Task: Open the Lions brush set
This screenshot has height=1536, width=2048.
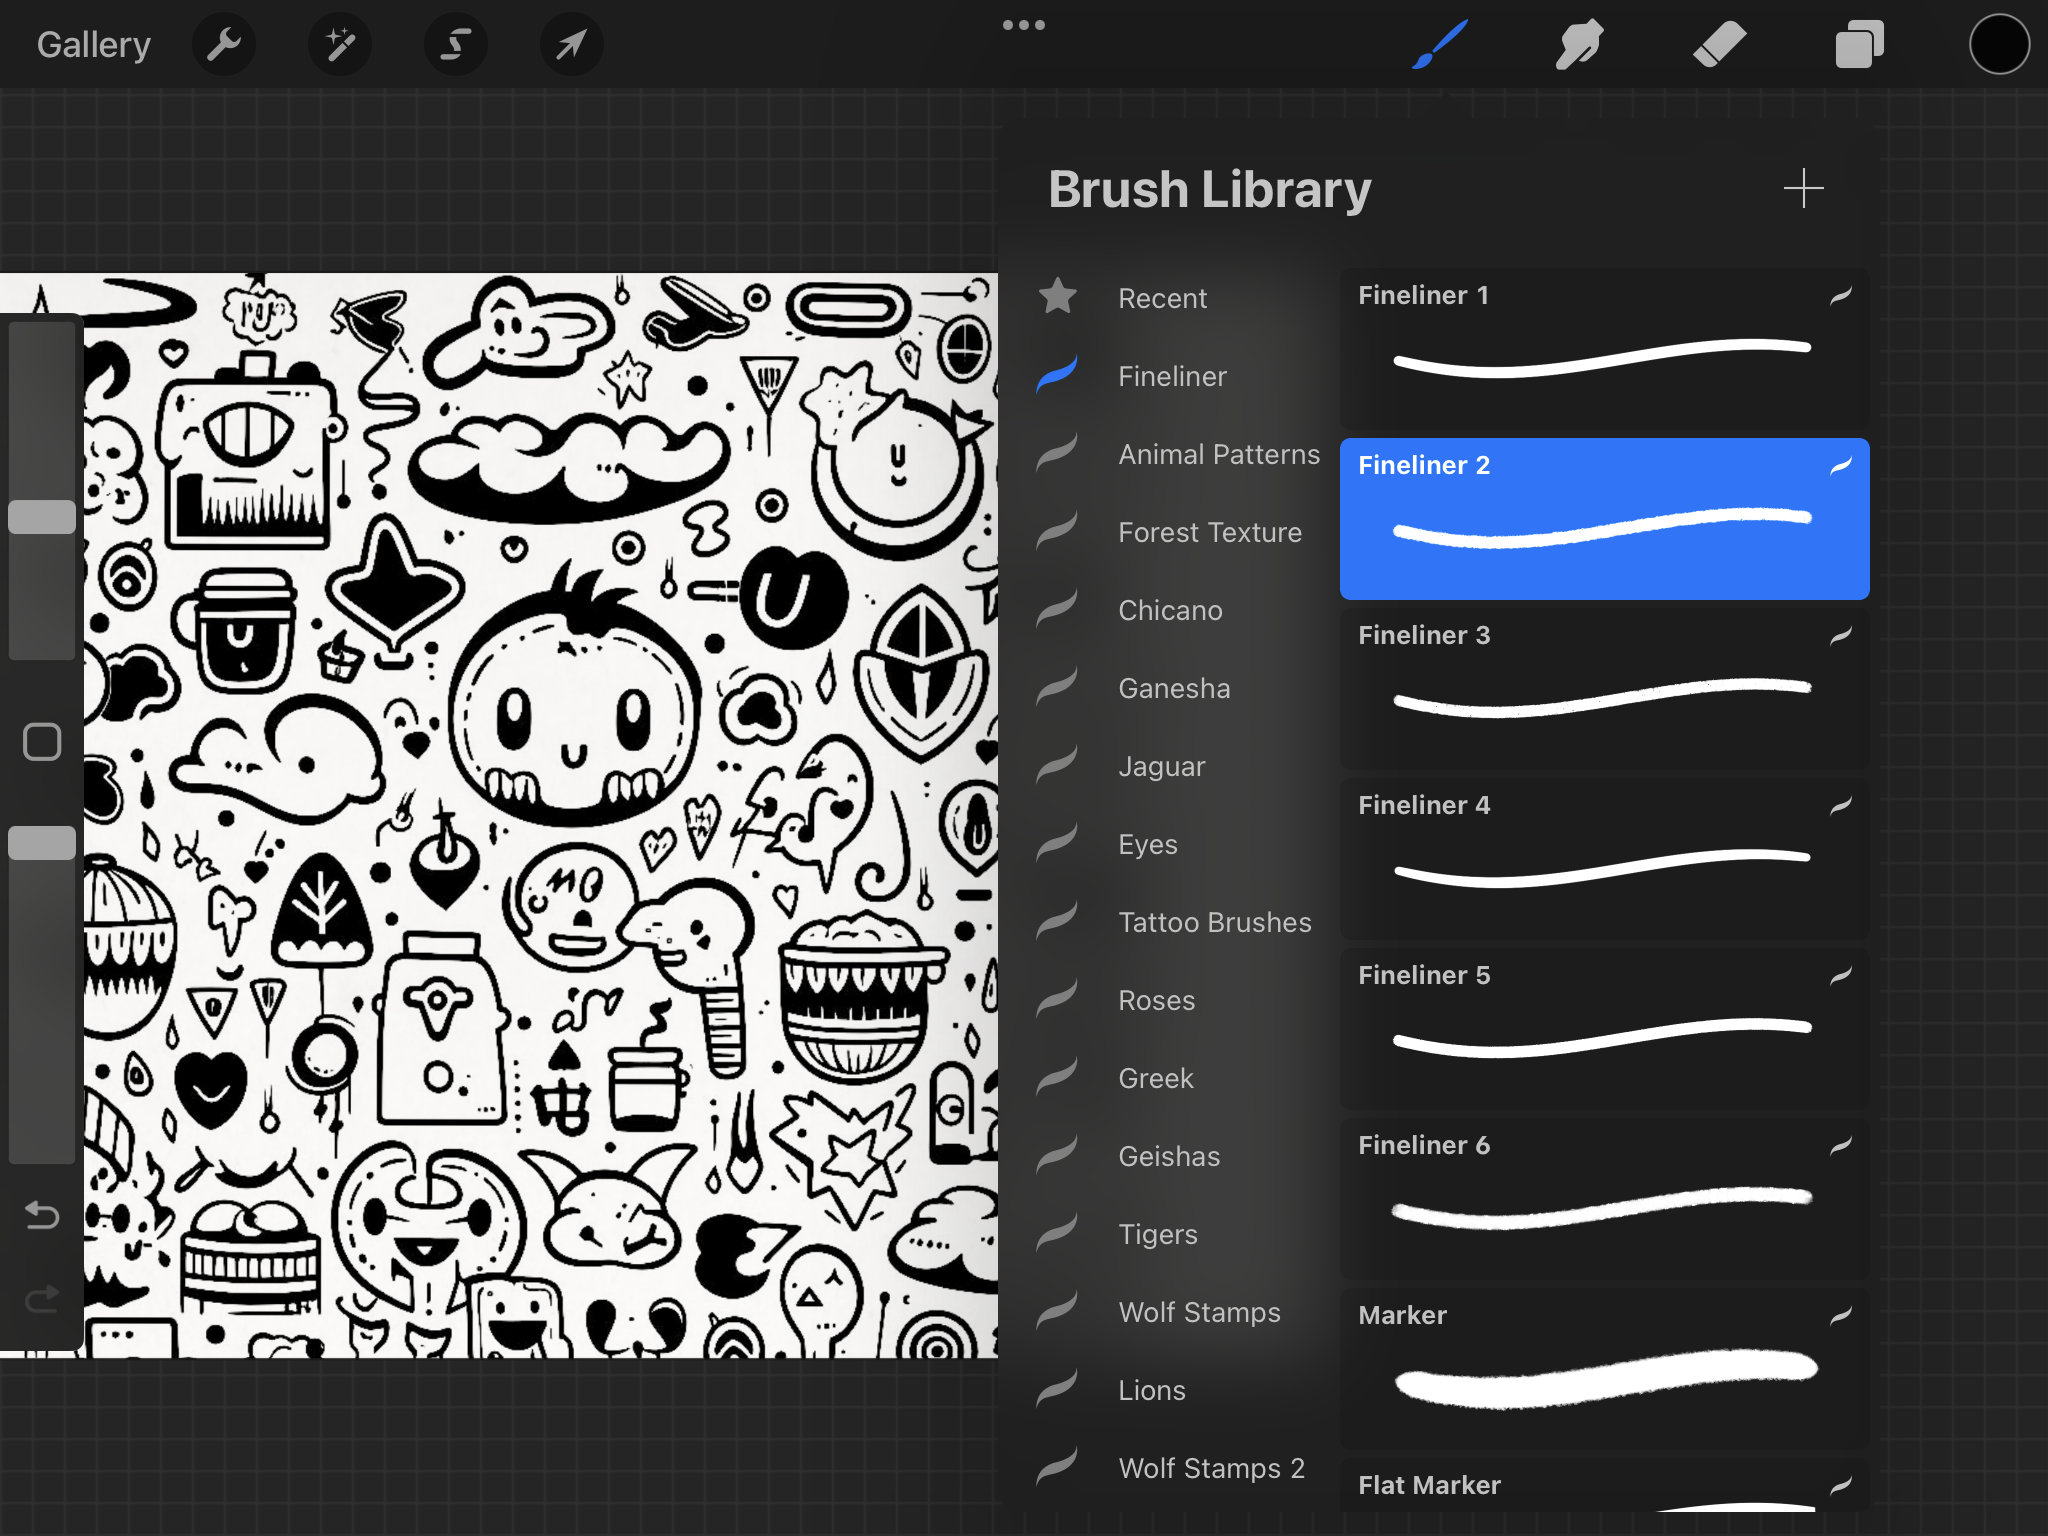Action: [x=1152, y=1390]
